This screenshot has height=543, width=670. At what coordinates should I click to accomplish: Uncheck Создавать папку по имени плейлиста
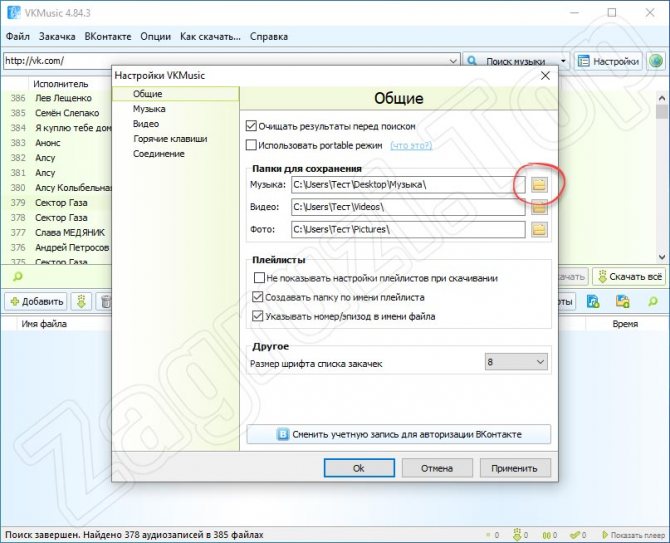(x=258, y=297)
